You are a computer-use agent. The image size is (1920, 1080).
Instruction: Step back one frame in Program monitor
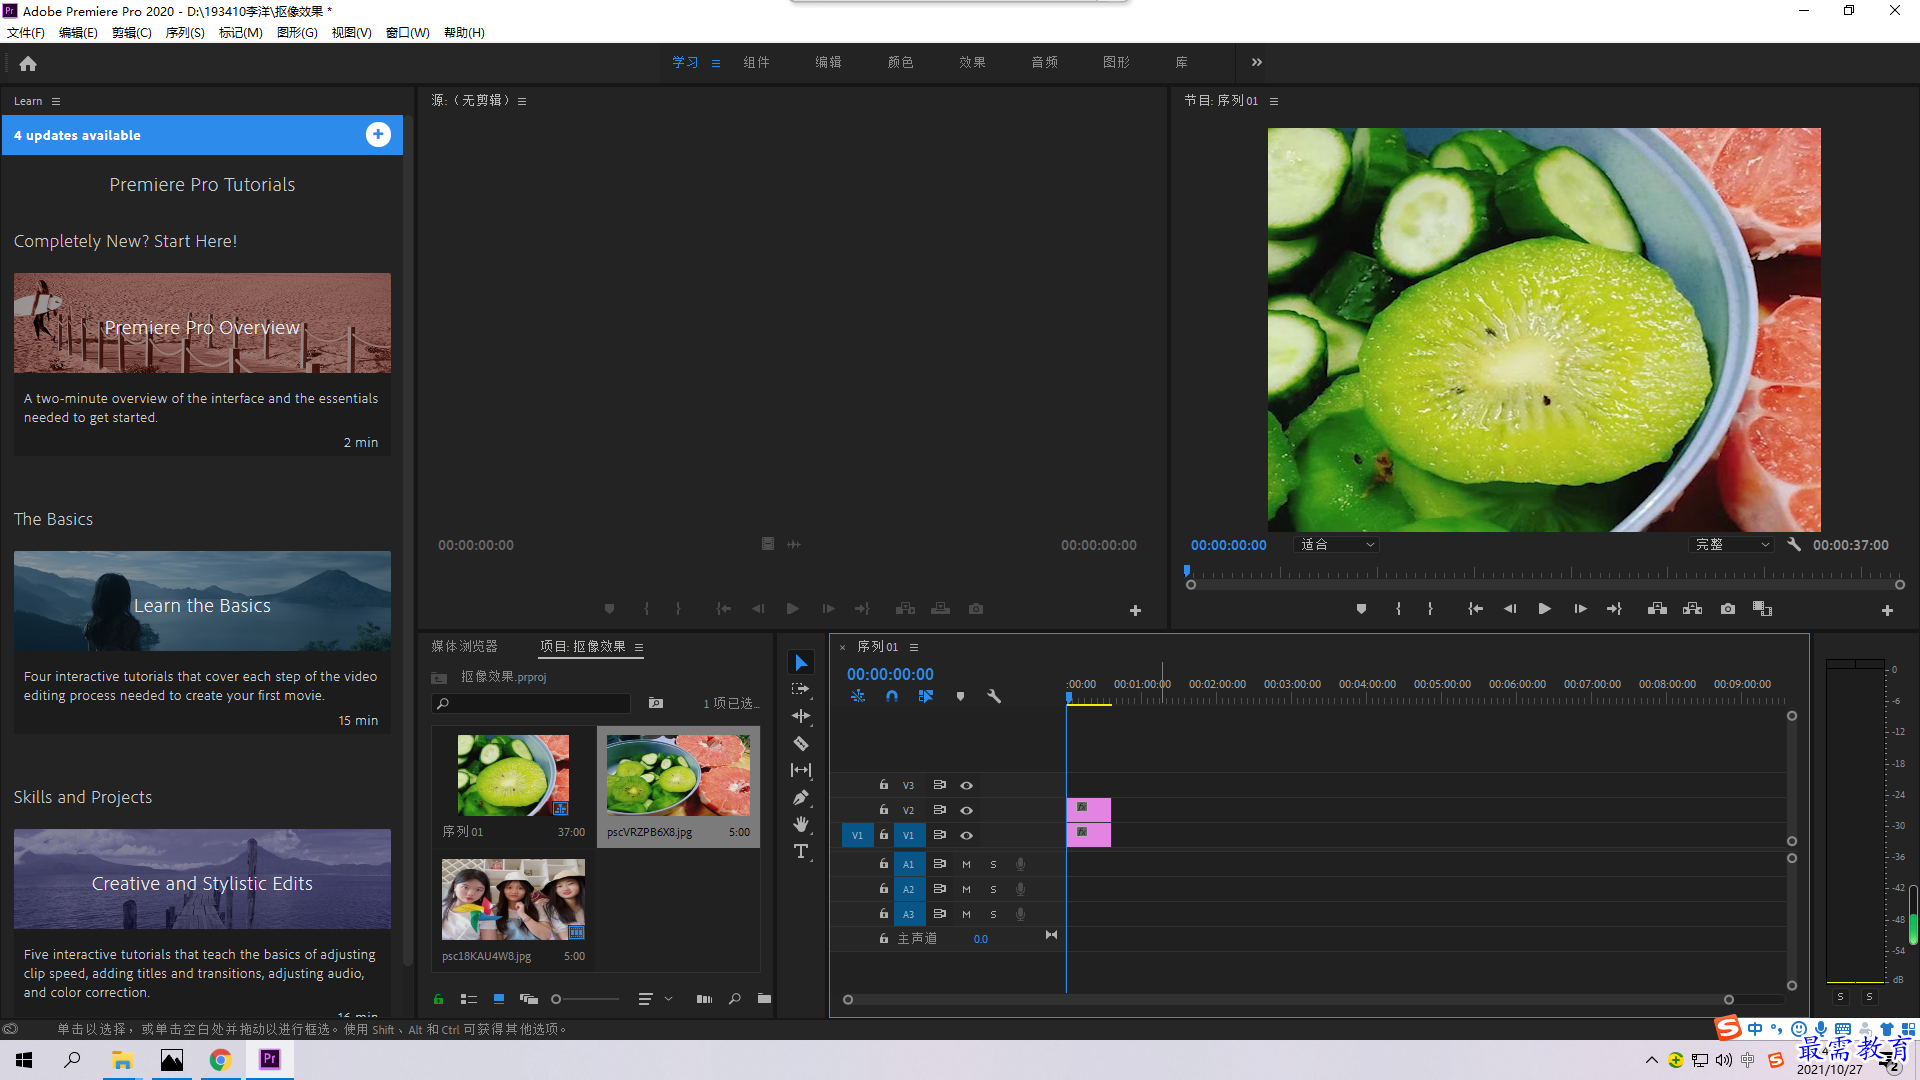click(x=1510, y=609)
